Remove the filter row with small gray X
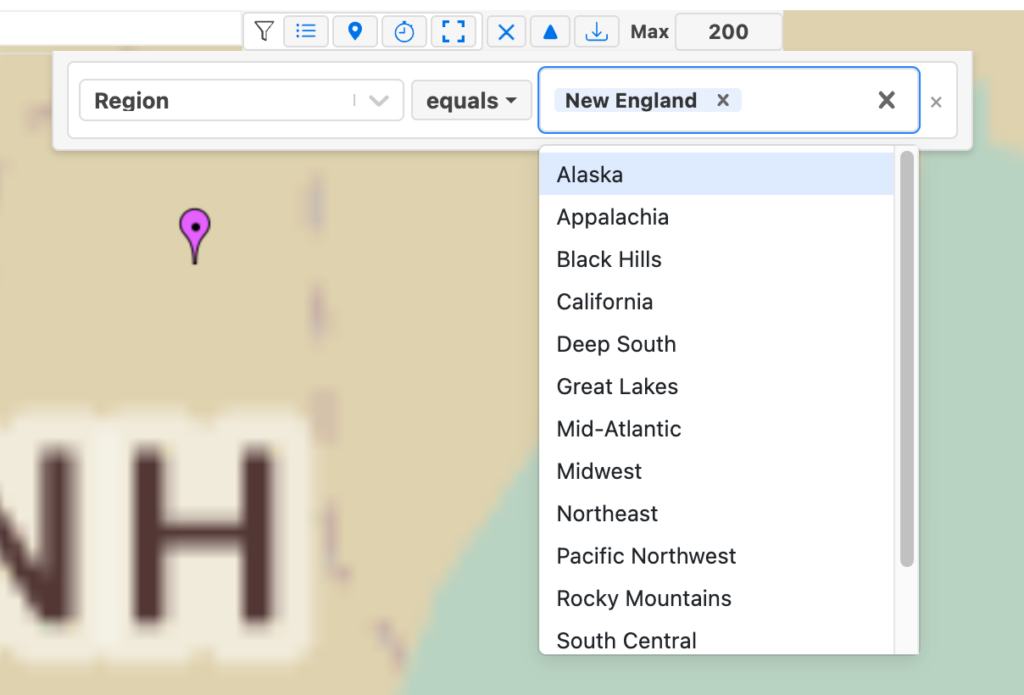 pyautogui.click(x=936, y=102)
